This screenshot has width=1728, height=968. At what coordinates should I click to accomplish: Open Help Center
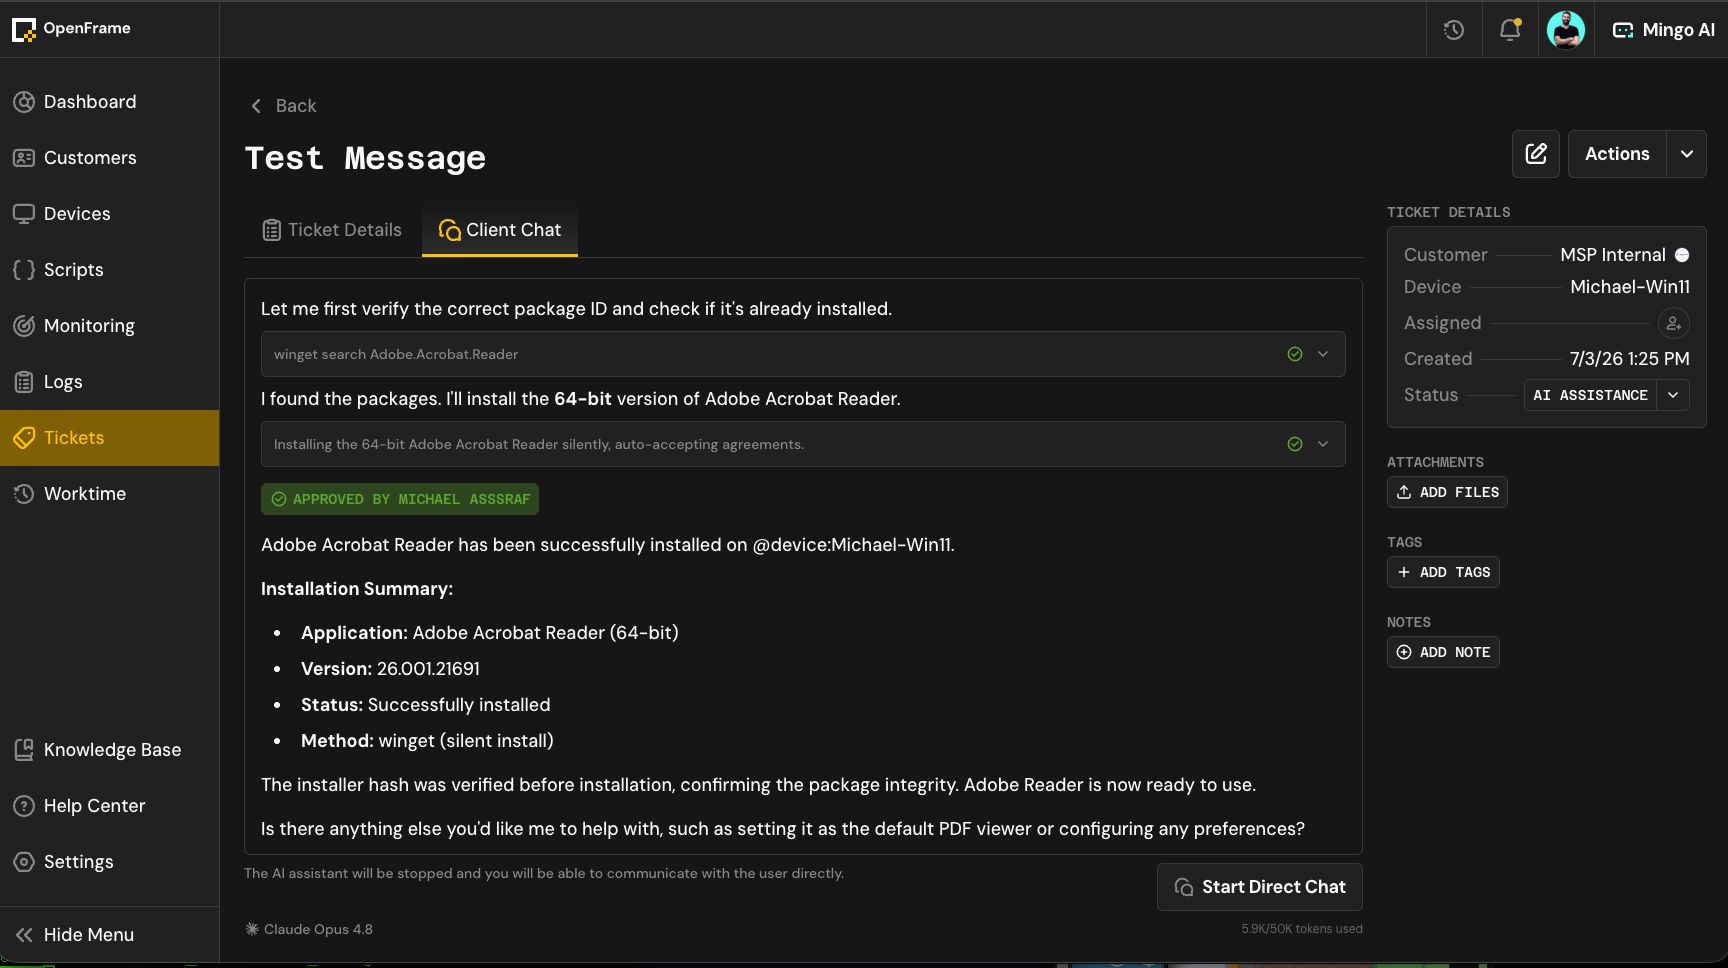(x=110, y=806)
